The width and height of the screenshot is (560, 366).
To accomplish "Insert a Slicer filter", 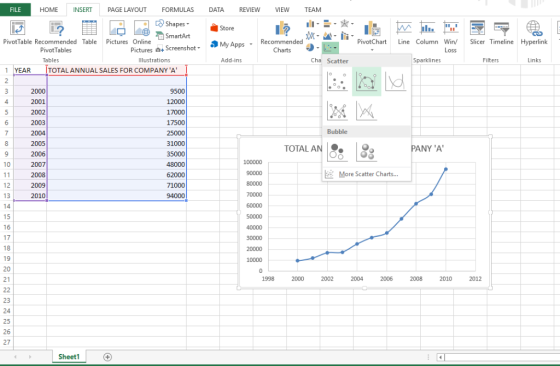I will pyautogui.click(x=477, y=32).
